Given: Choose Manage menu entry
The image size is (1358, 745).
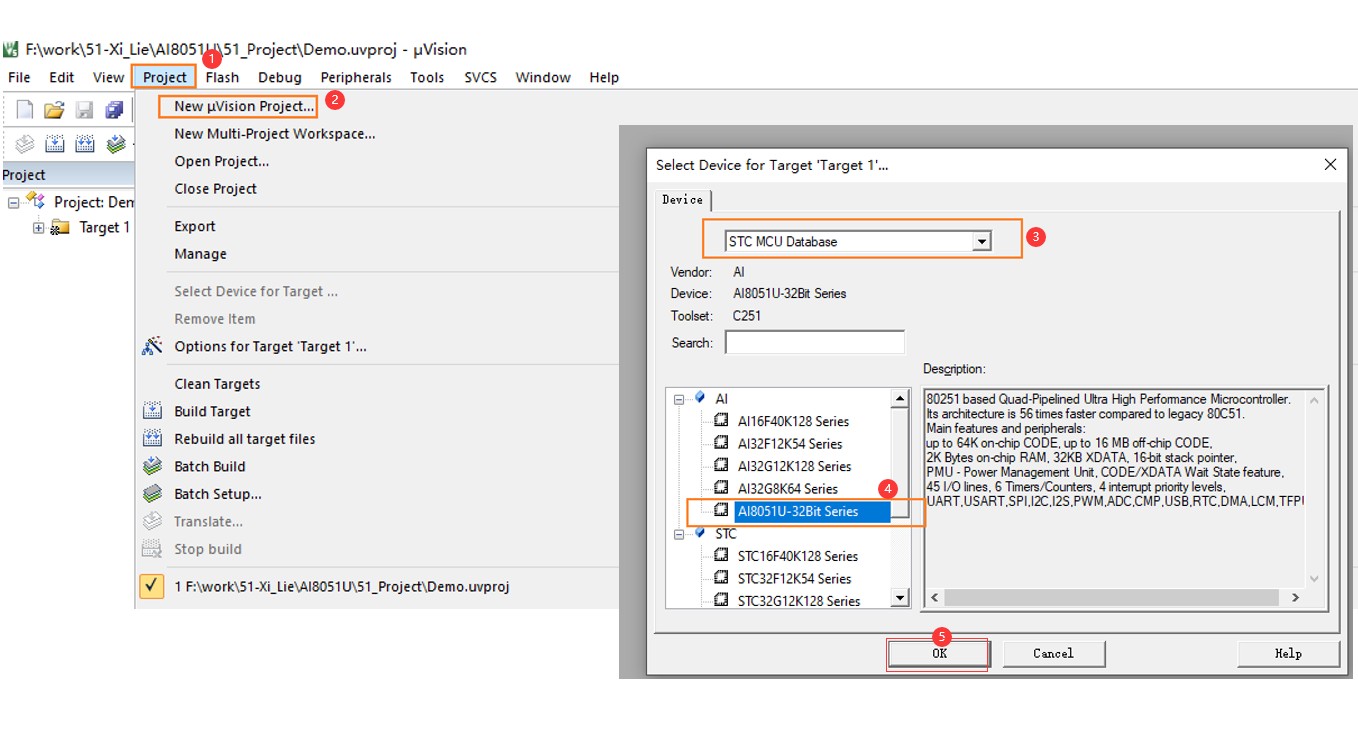Looking at the screenshot, I should [200, 254].
